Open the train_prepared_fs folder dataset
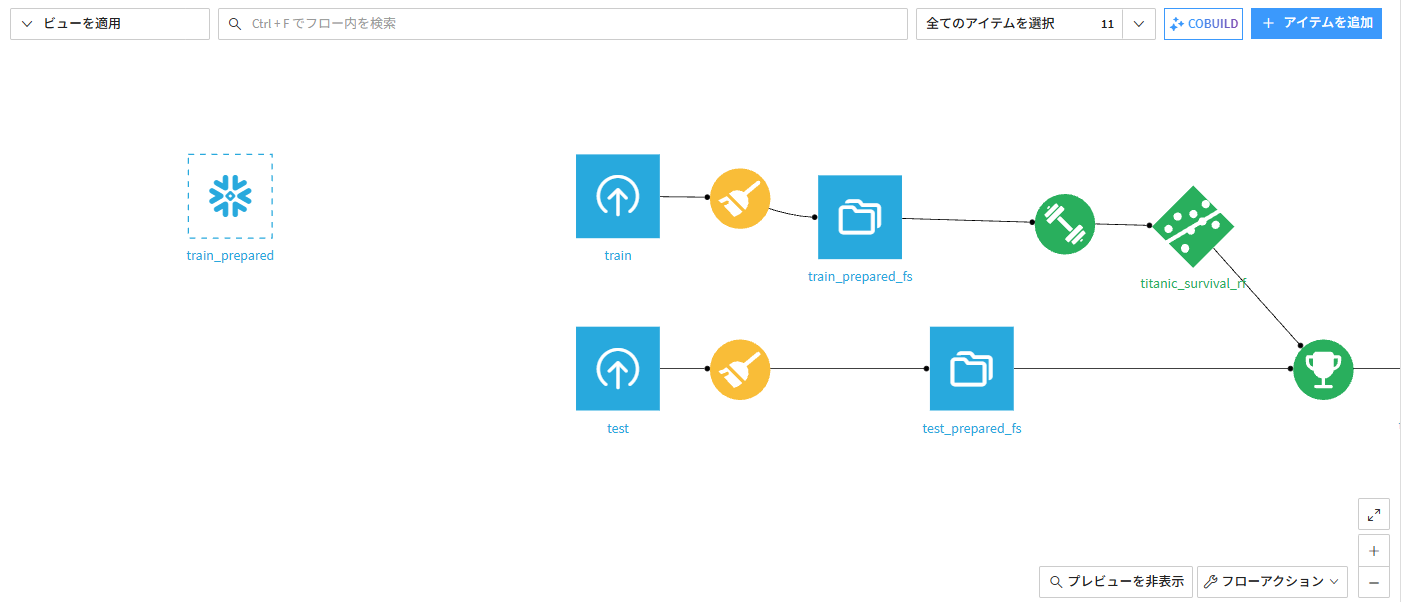This screenshot has height=602, width=1401. (x=860, y=217)
